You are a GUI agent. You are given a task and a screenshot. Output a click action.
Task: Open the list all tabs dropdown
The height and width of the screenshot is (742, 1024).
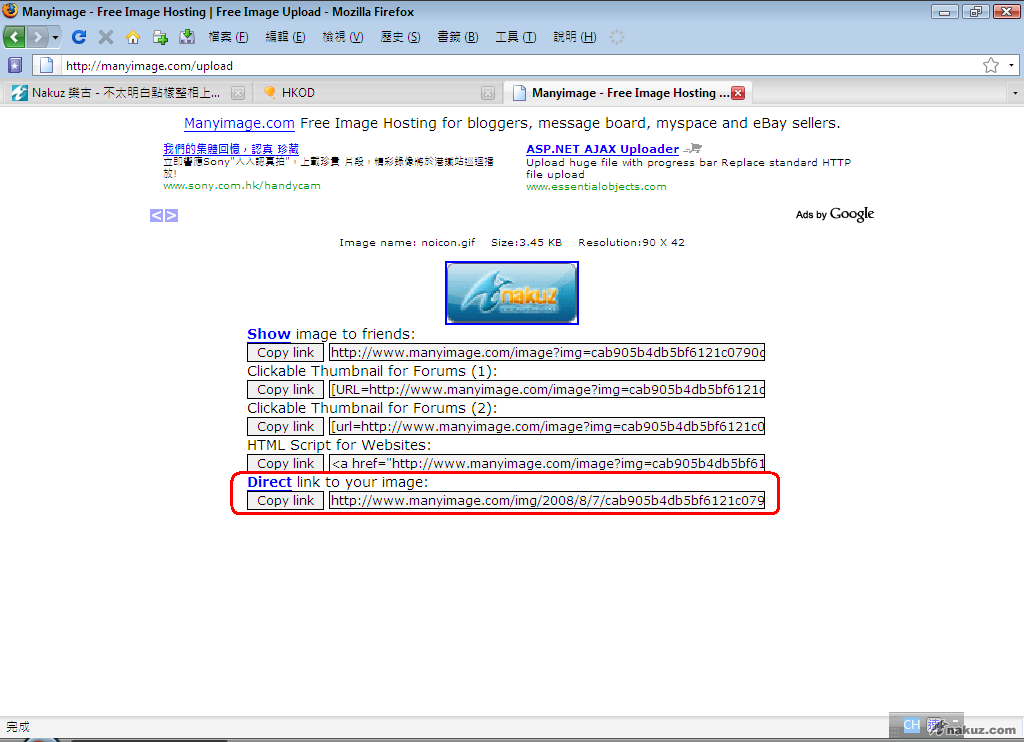click(1015, 93)
